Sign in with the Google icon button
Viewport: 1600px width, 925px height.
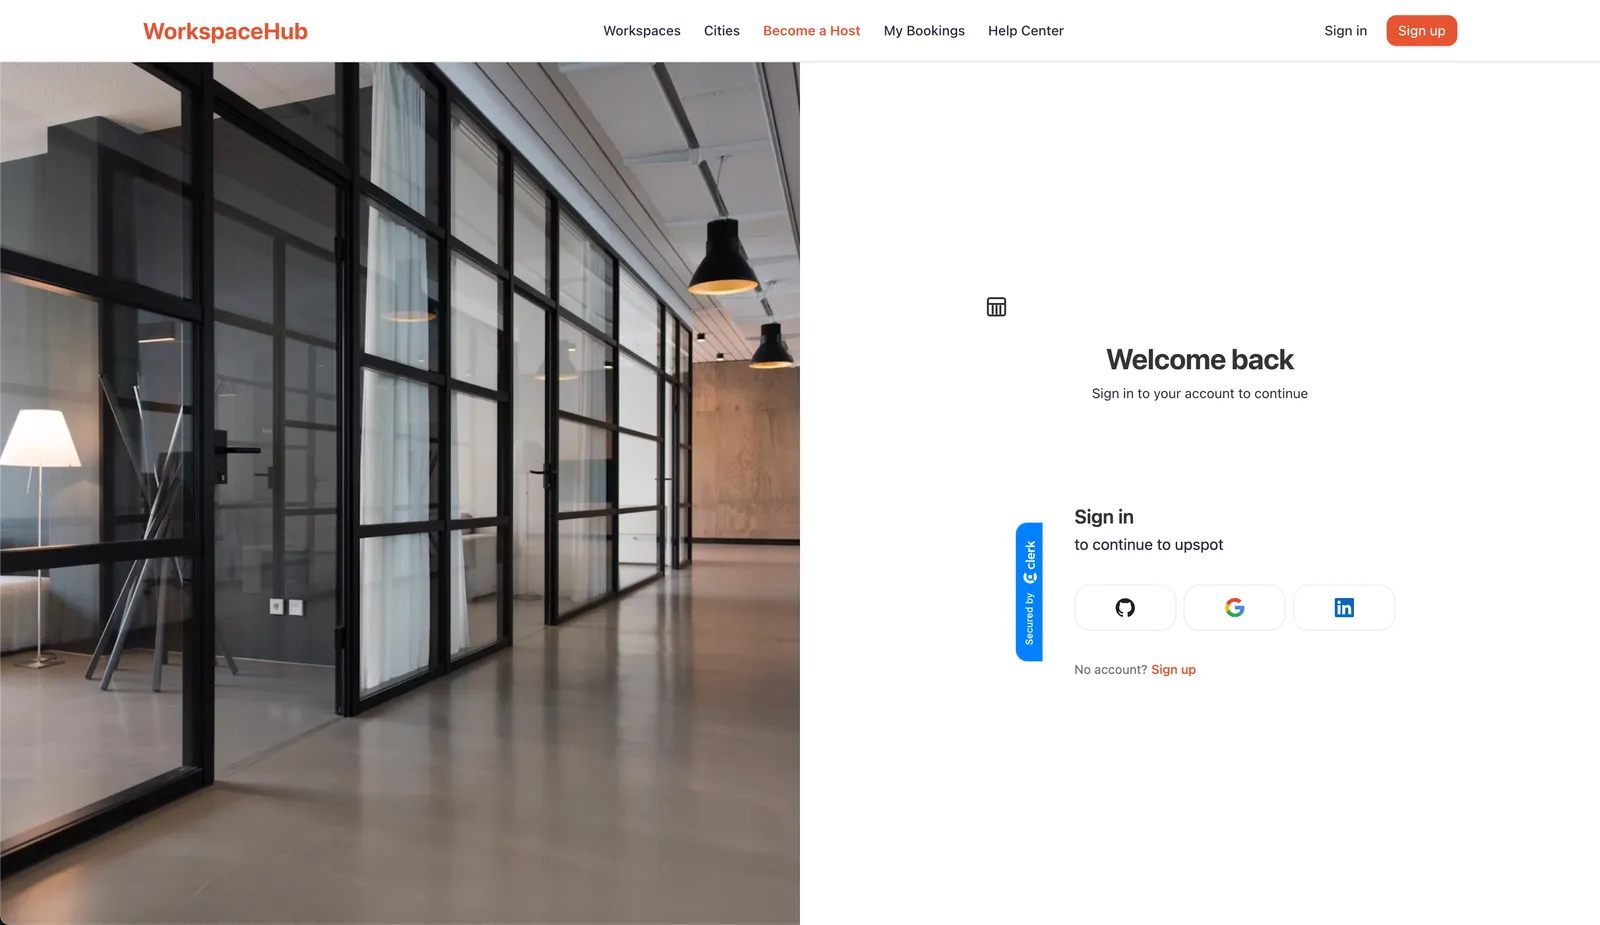[x=1235, y=608]
